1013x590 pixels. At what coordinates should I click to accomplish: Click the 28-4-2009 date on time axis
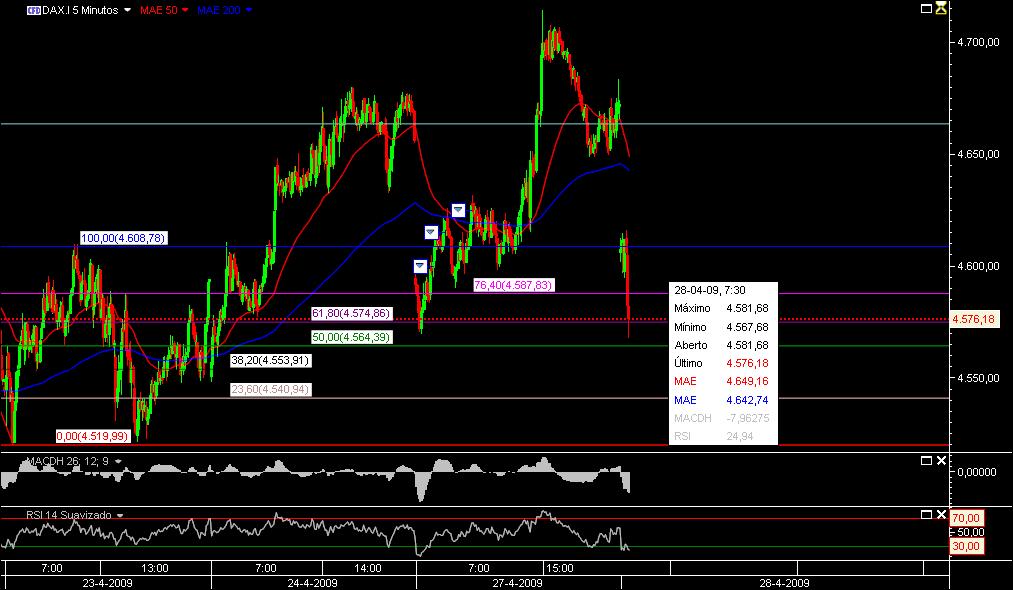pyautogui.click(x=784, y=583)
